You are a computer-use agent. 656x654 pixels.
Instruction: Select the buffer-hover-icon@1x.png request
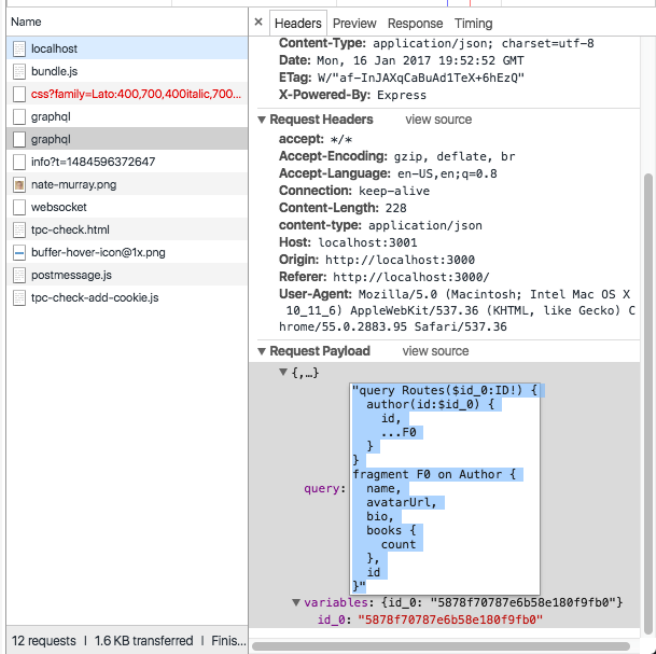127,253
